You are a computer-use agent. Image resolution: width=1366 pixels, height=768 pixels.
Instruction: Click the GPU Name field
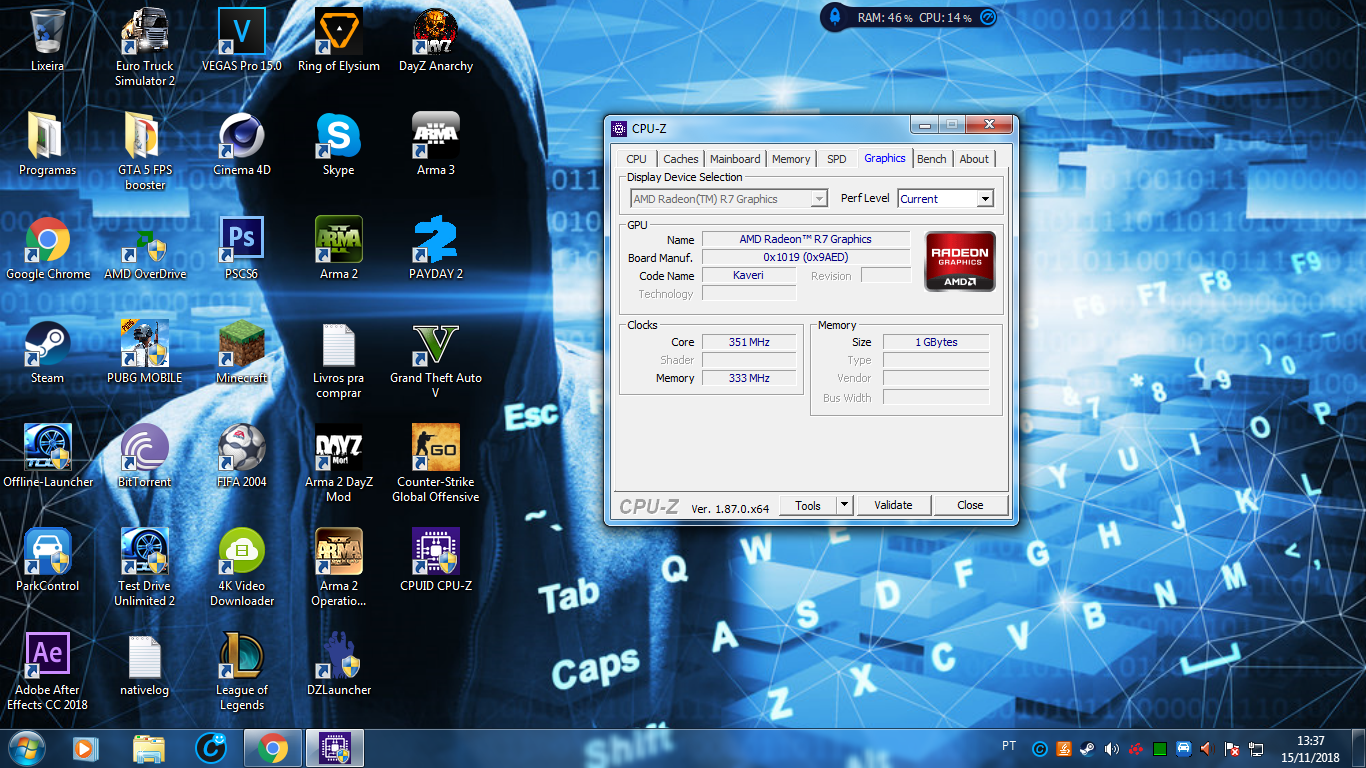[806, 239]
